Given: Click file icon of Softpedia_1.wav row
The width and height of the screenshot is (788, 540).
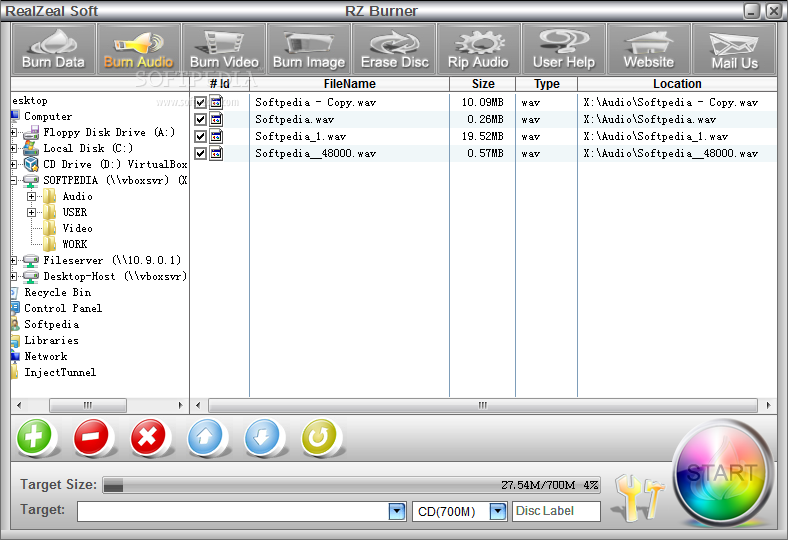Looking at the screenshot, I should (216, 137).
